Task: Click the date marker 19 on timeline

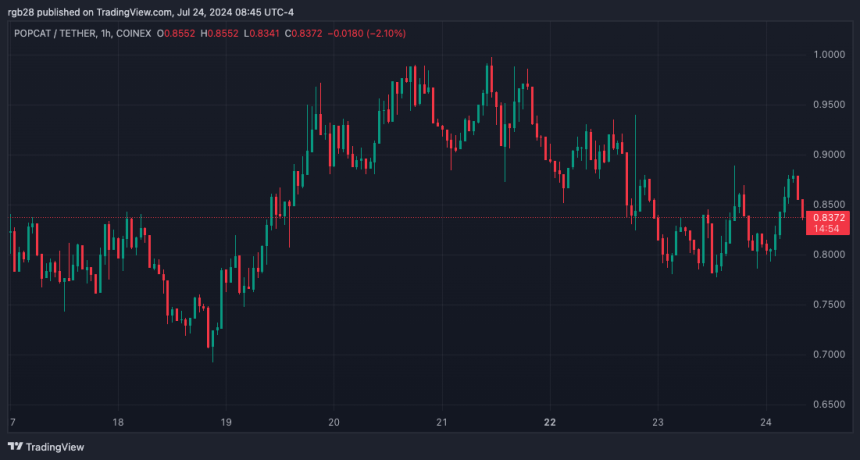Action: tap(226, 422)
